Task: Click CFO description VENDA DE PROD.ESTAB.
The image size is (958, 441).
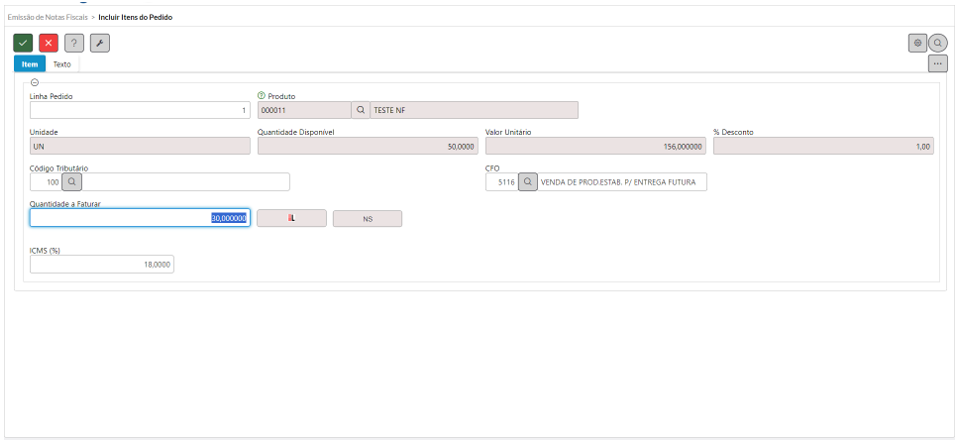Action: point(622,182)
